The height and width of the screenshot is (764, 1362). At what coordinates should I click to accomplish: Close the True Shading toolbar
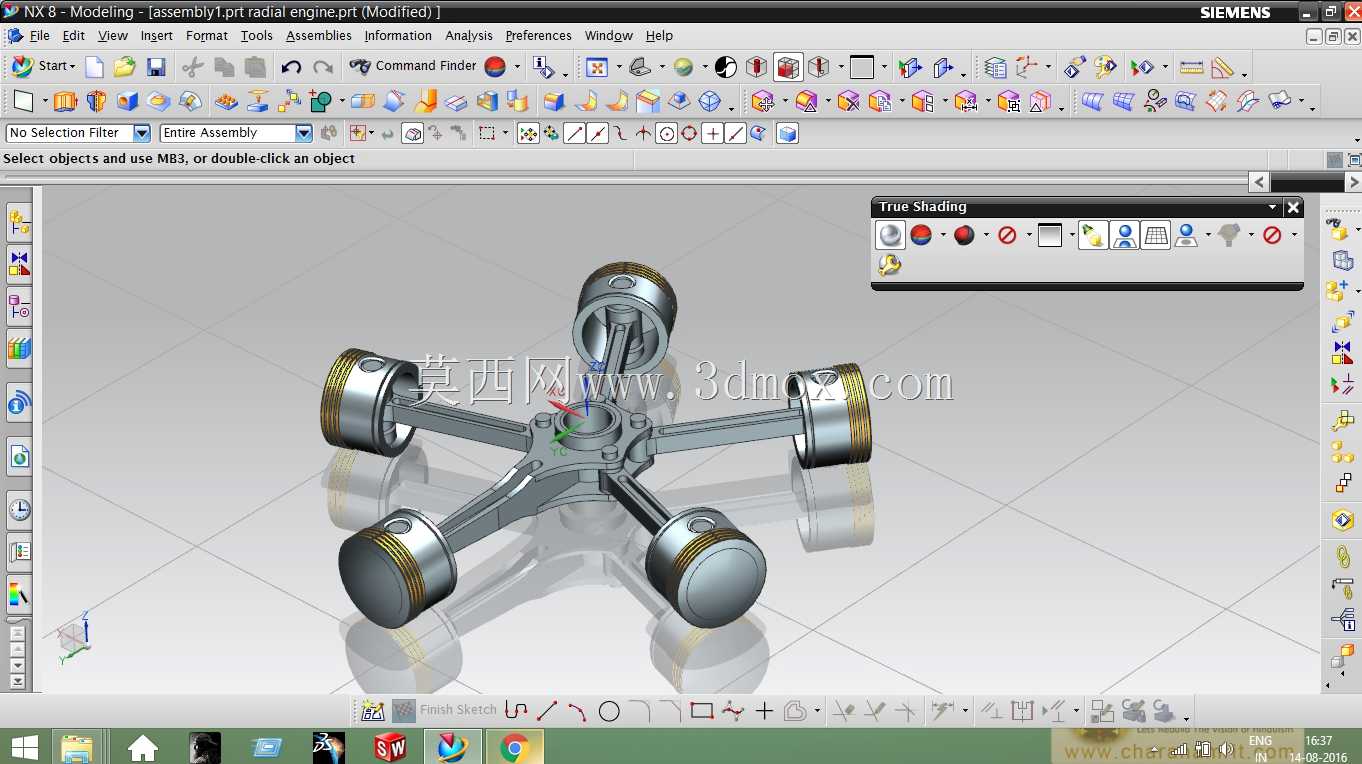click(x=1293, y=207)
